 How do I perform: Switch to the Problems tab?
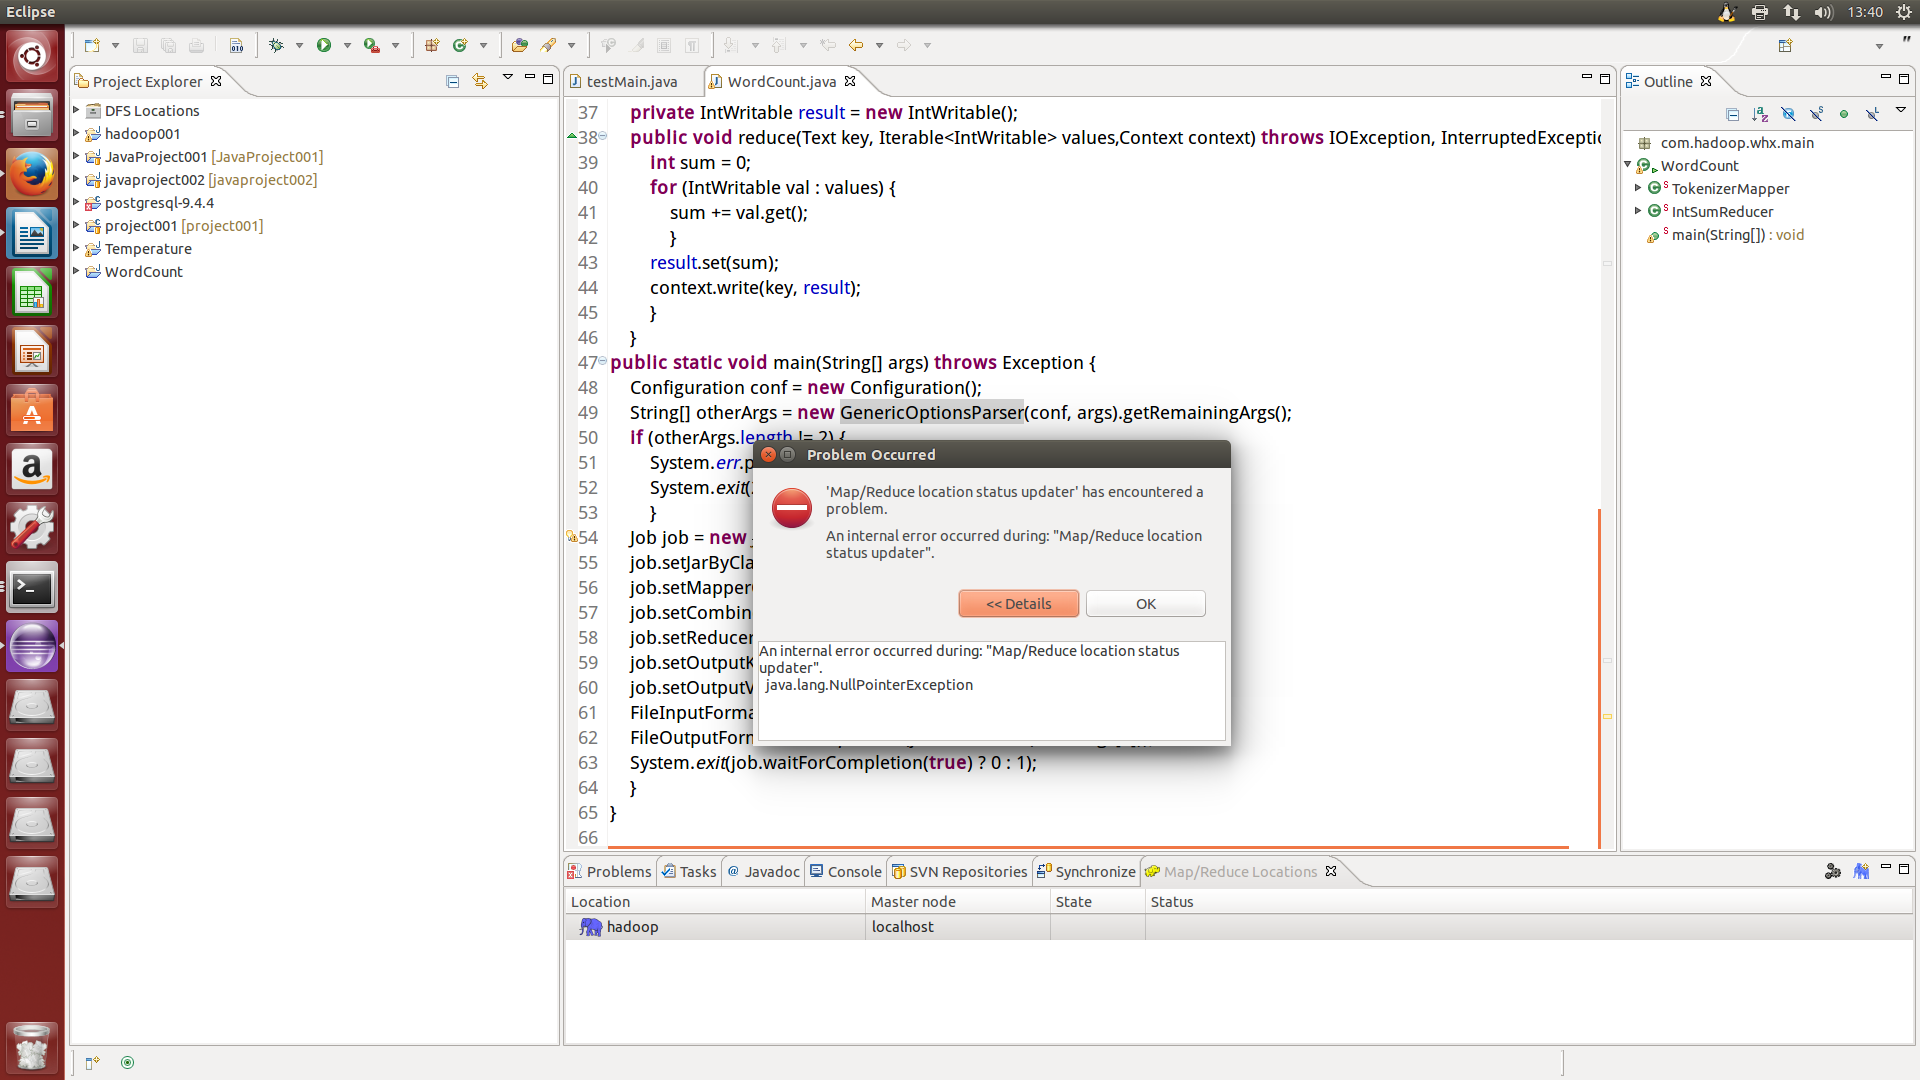click(610, 872)
